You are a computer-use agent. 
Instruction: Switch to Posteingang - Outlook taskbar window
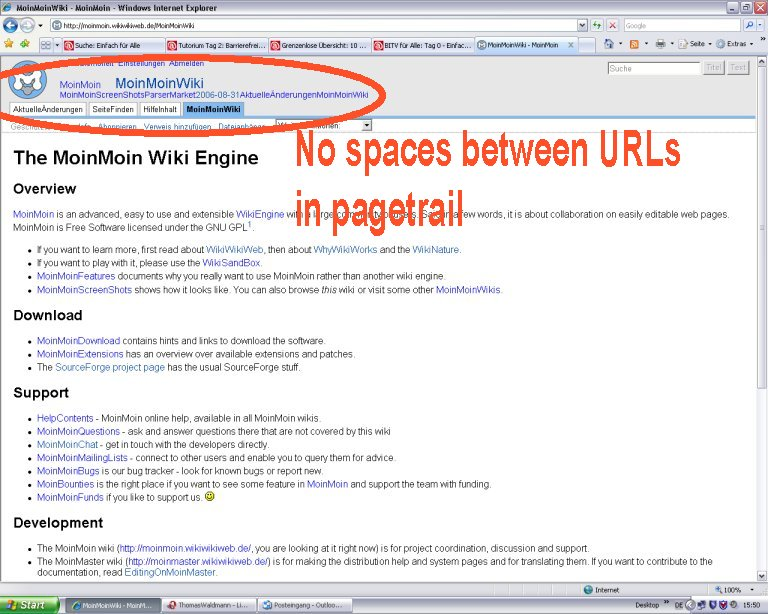pyautogui.click(x=305, y=606)
